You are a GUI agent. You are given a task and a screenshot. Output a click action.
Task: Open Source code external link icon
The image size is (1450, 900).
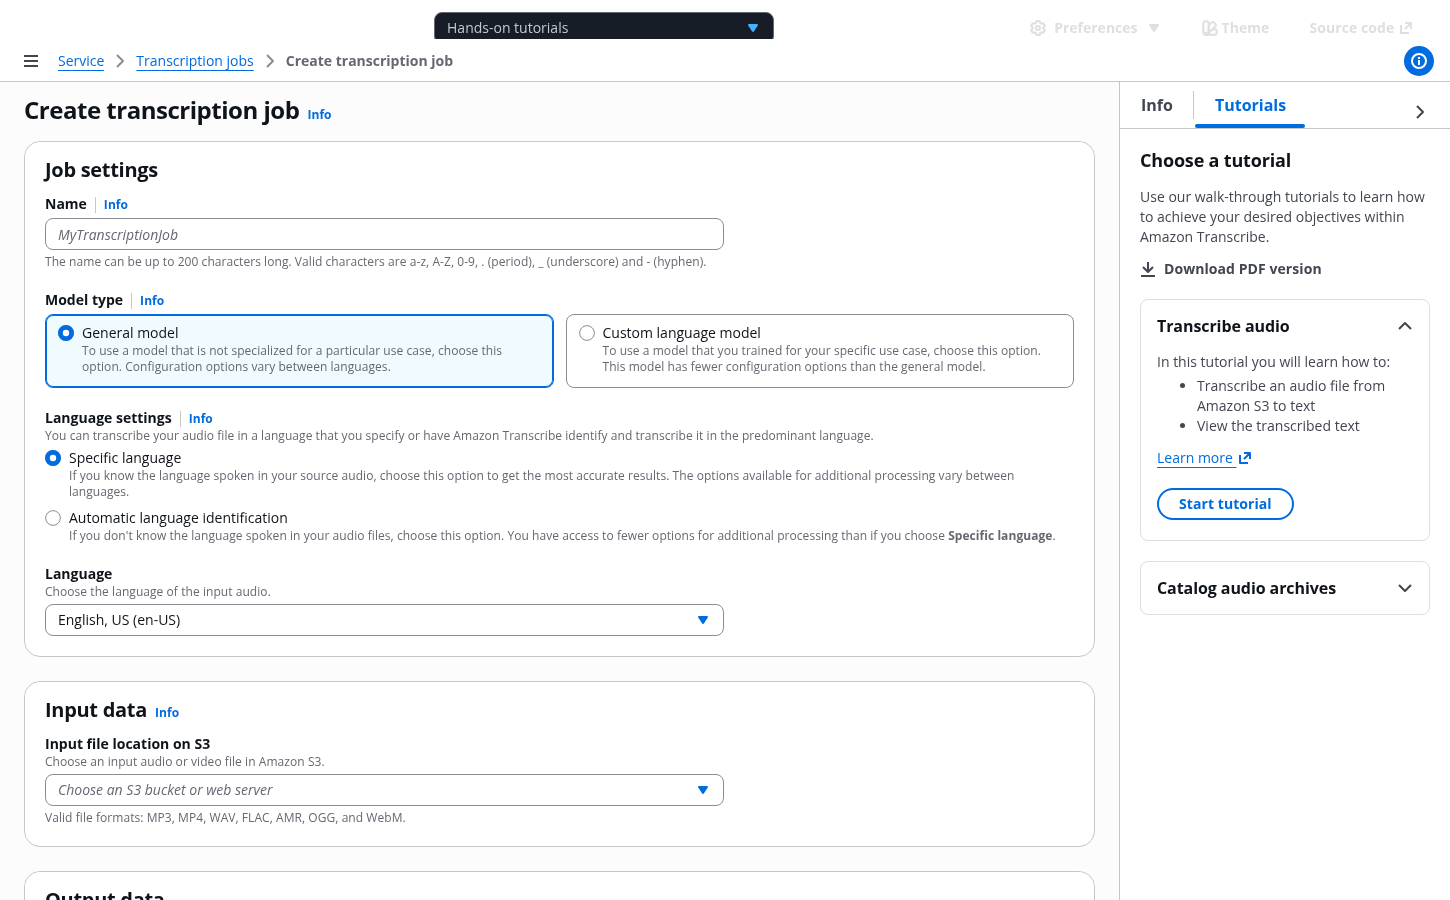[x=1406, y=28]
